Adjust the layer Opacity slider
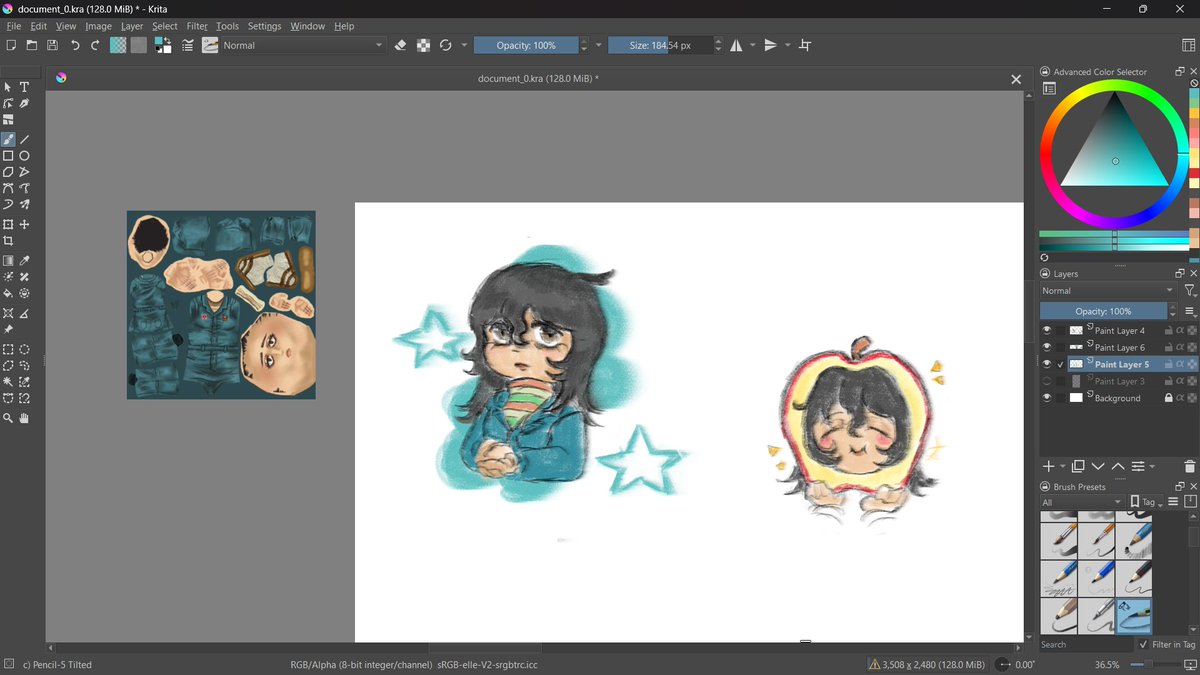Image resolution: width=1200 pixels, height=675 pixels. point(1103,311)
